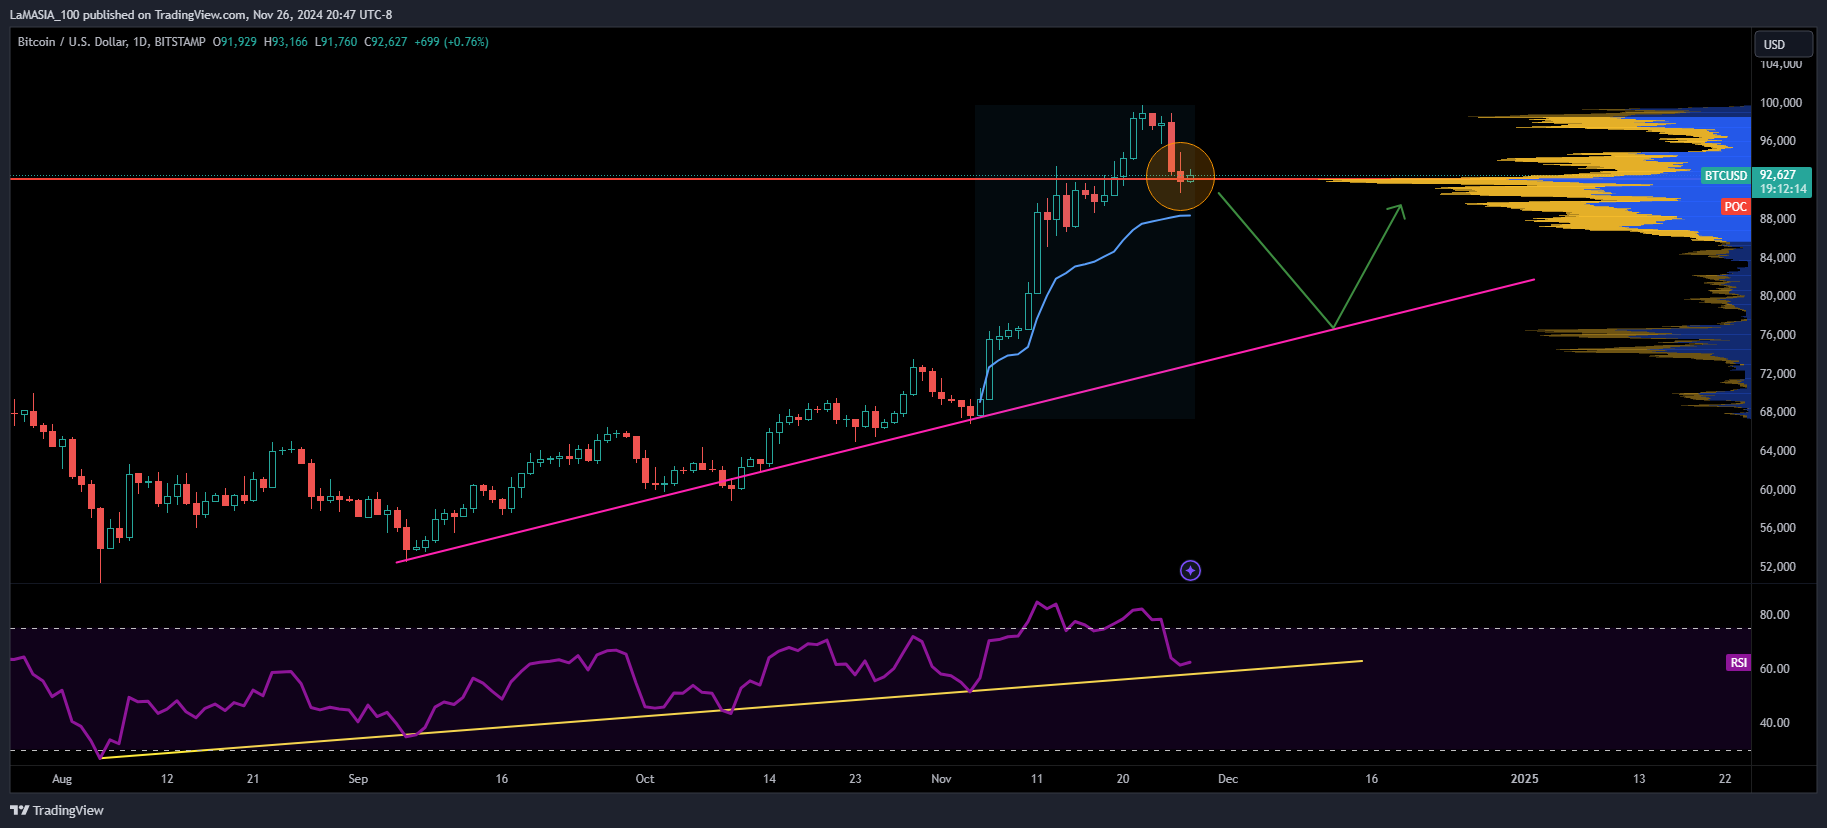Image resolution: width=1827 pixels, height=828 pixels.
Task: Click the 76,000 price axis label
Action: (1778, 335)
